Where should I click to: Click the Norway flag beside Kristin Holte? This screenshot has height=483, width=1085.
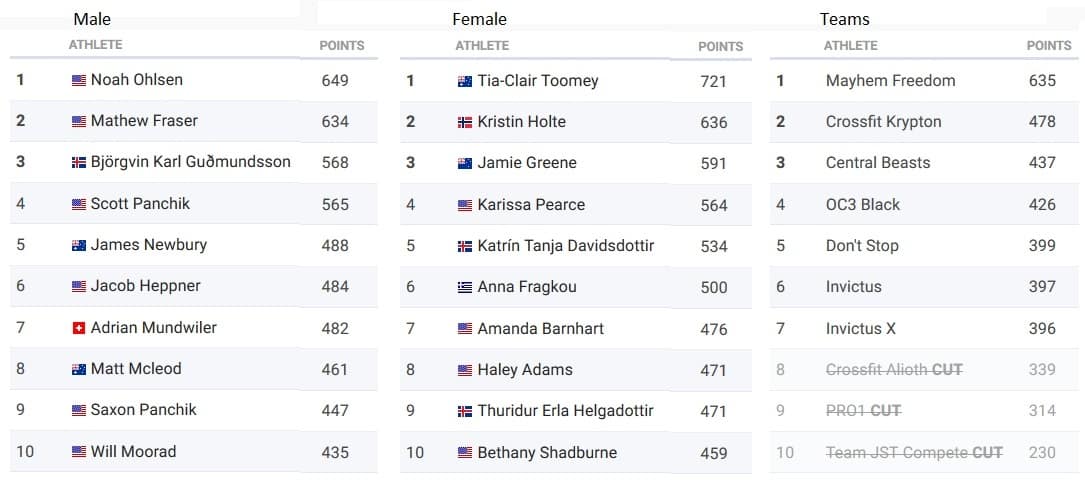pyautogui.click(x=465, y=122)
